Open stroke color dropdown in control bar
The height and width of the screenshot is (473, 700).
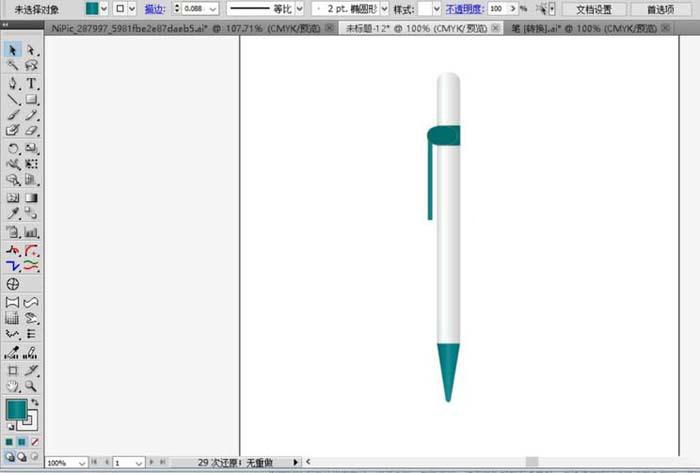coord(132,8)
